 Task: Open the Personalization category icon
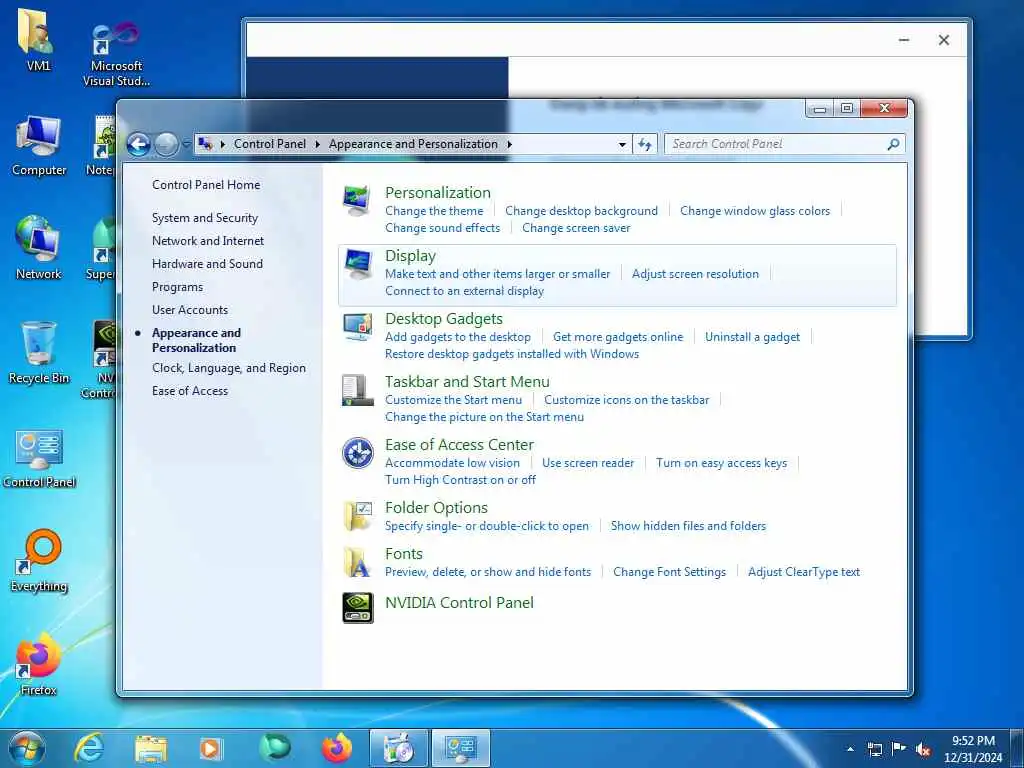[x=358, y=200]
